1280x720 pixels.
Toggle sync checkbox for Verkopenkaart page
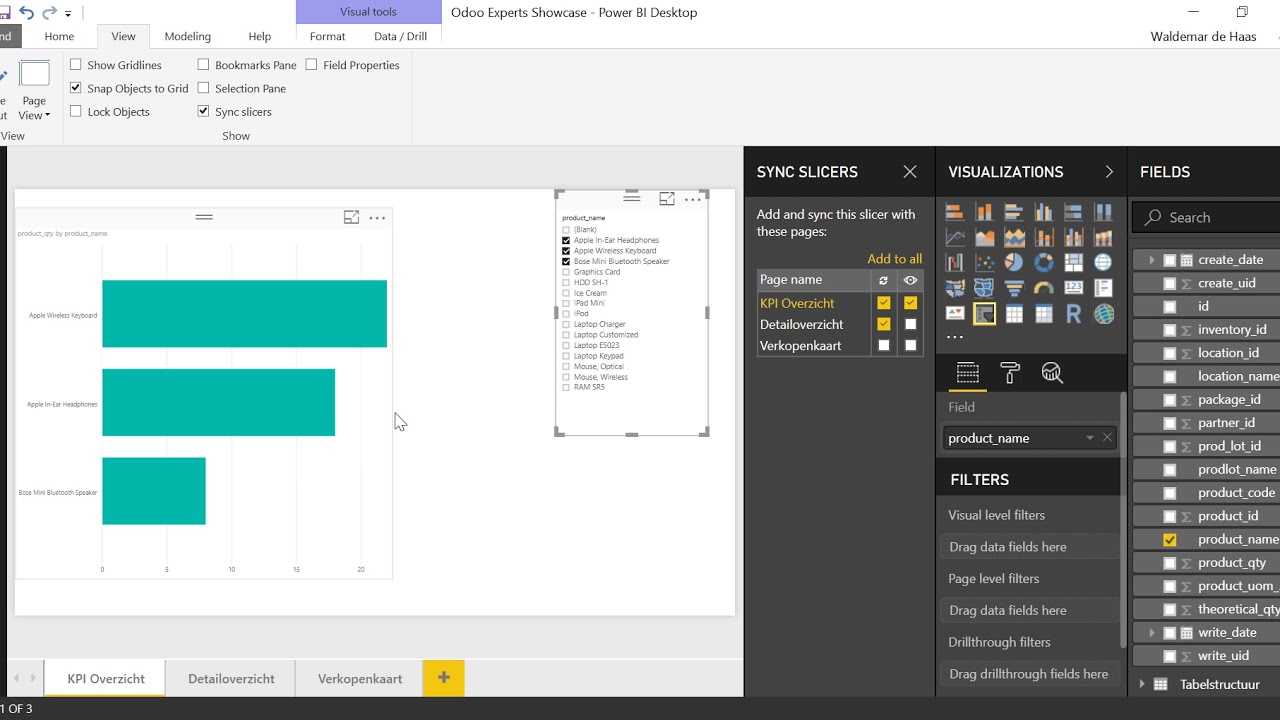pos(884,346)
